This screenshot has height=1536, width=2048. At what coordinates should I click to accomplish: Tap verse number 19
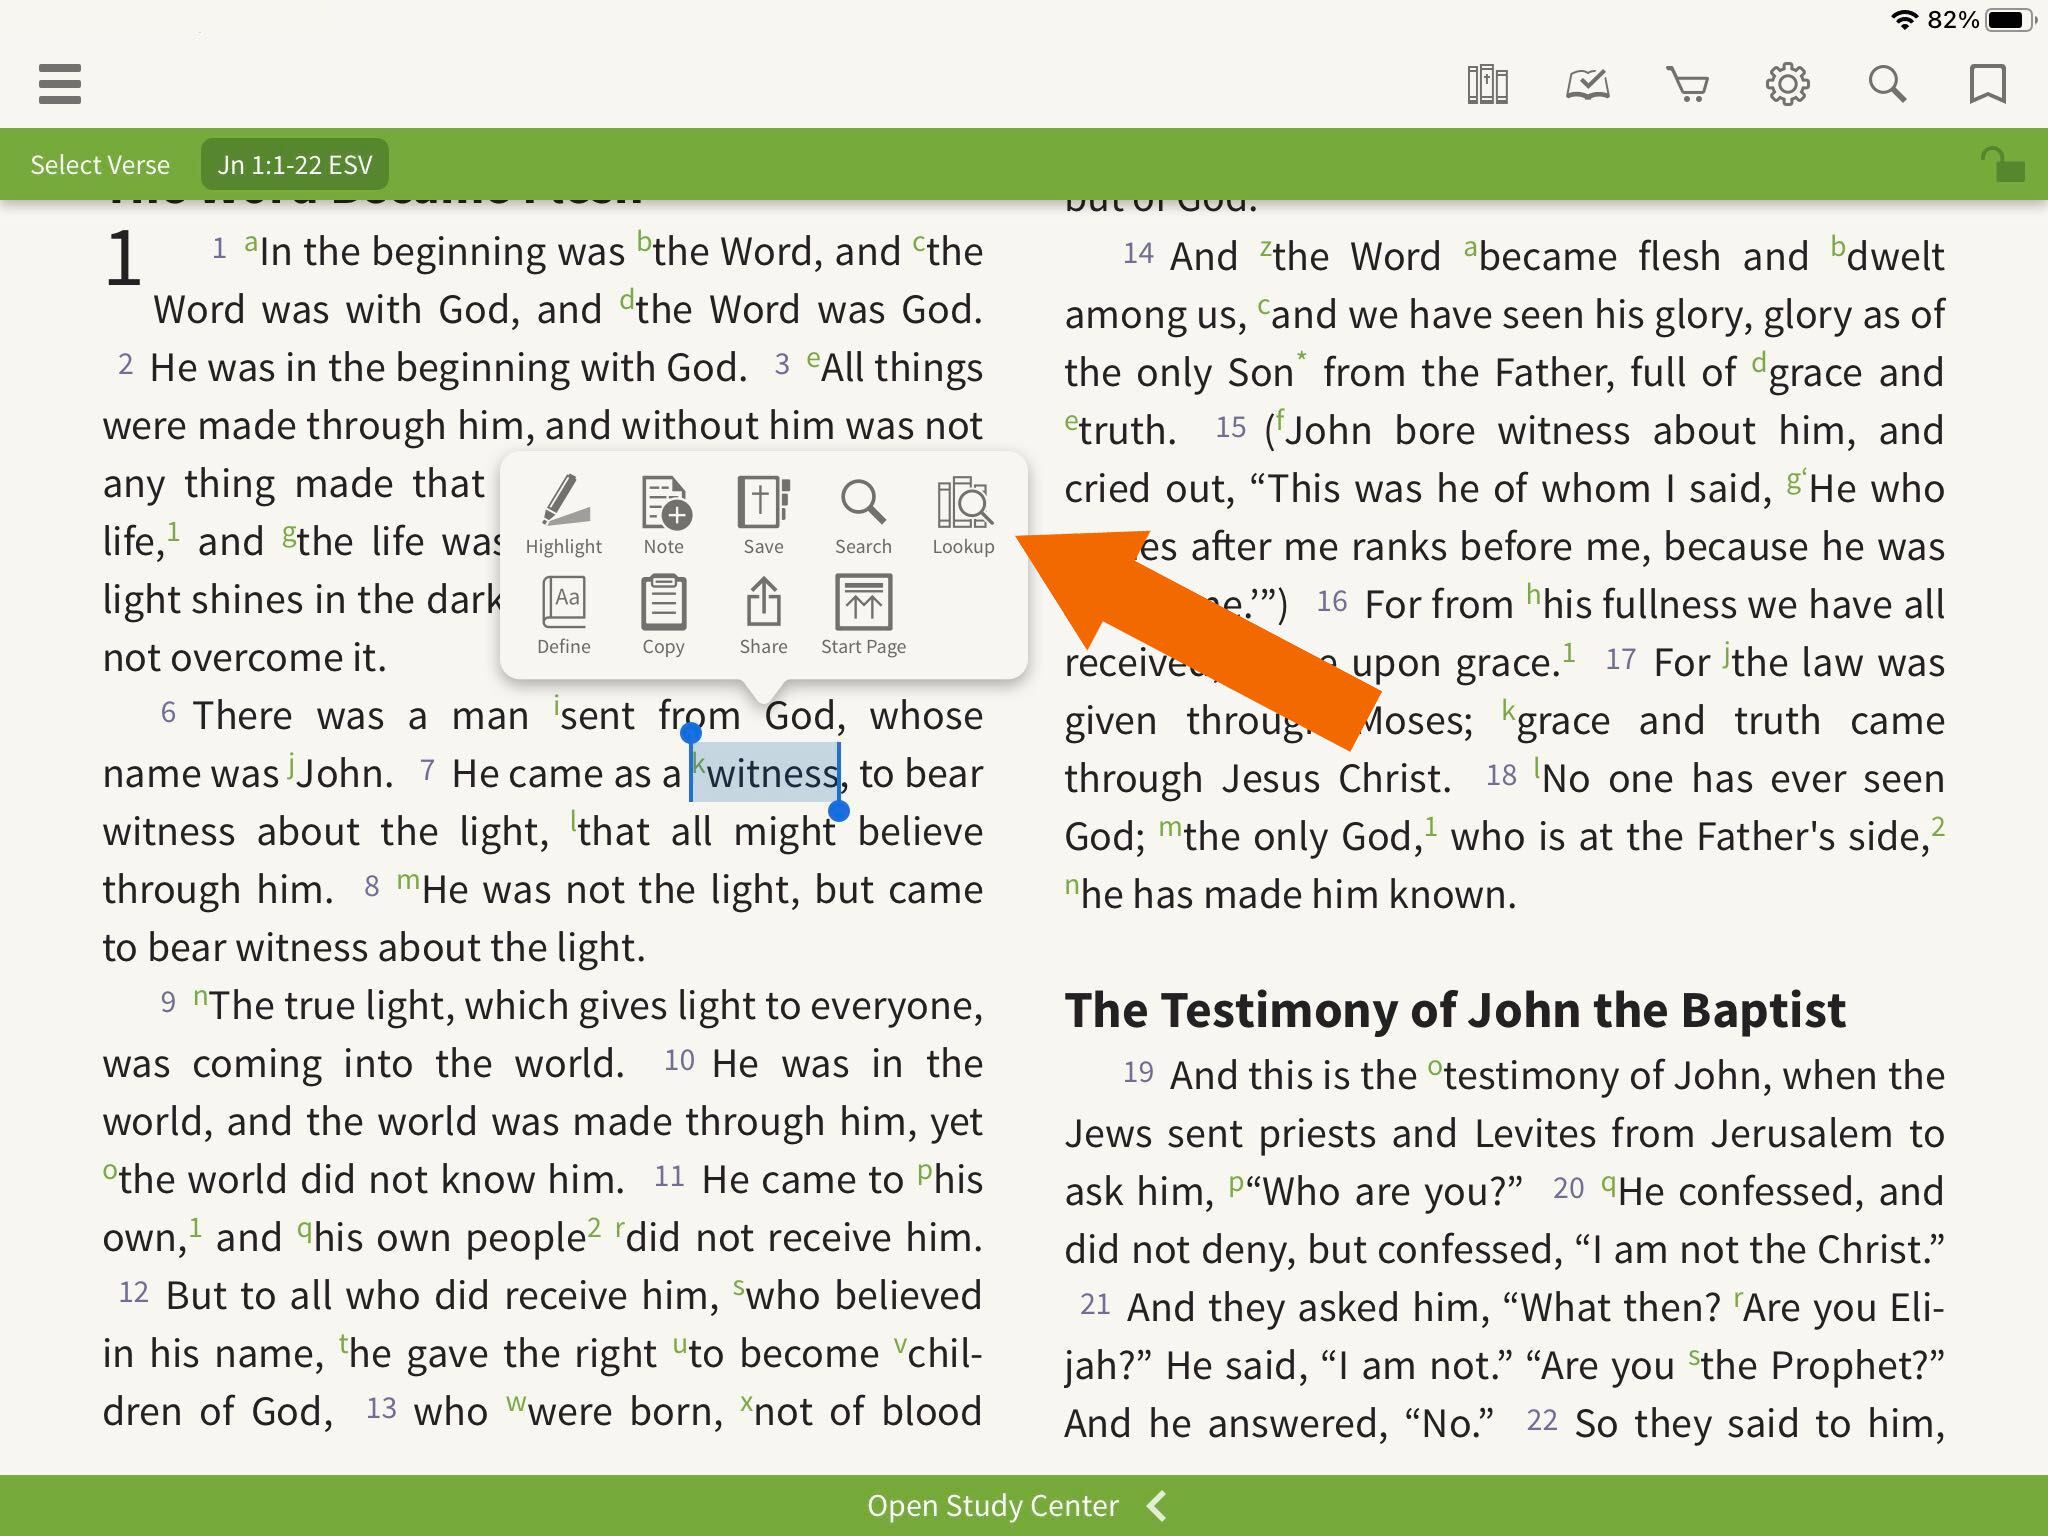click(1138, 1073)
